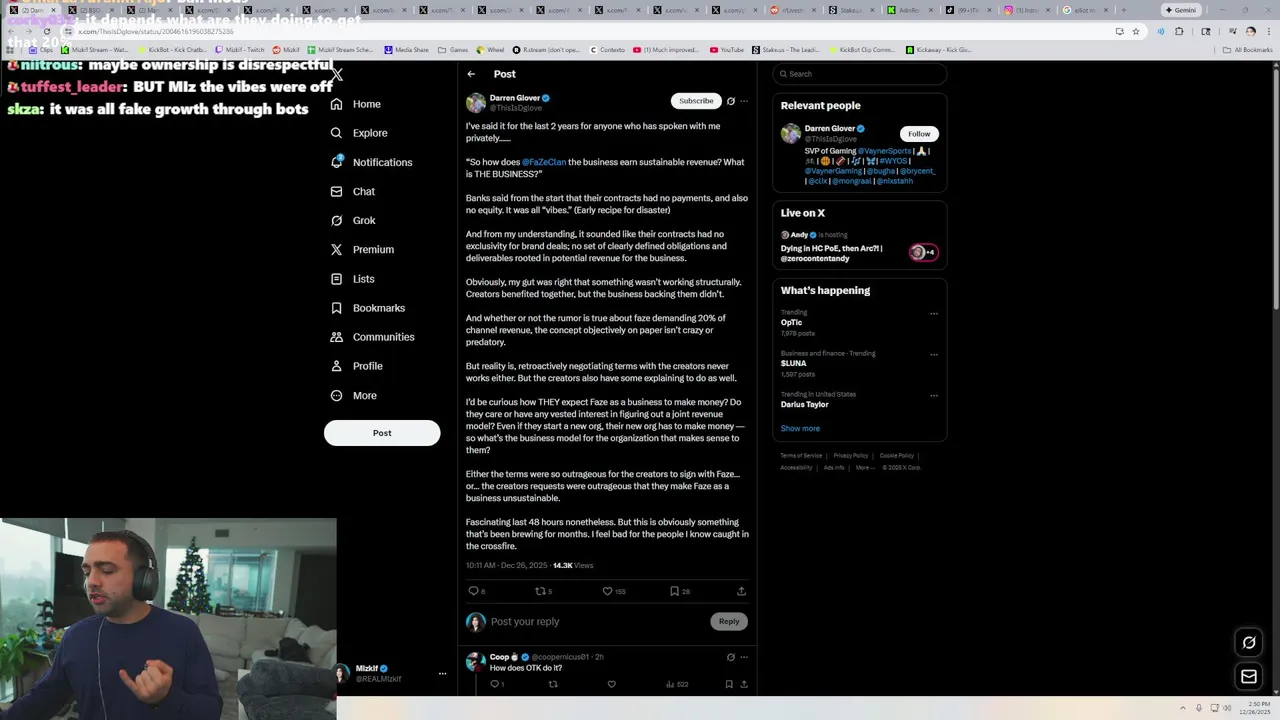Click reply icon on main post
The width and height of the screenshot is (1280, 720).
pos(474,591)
